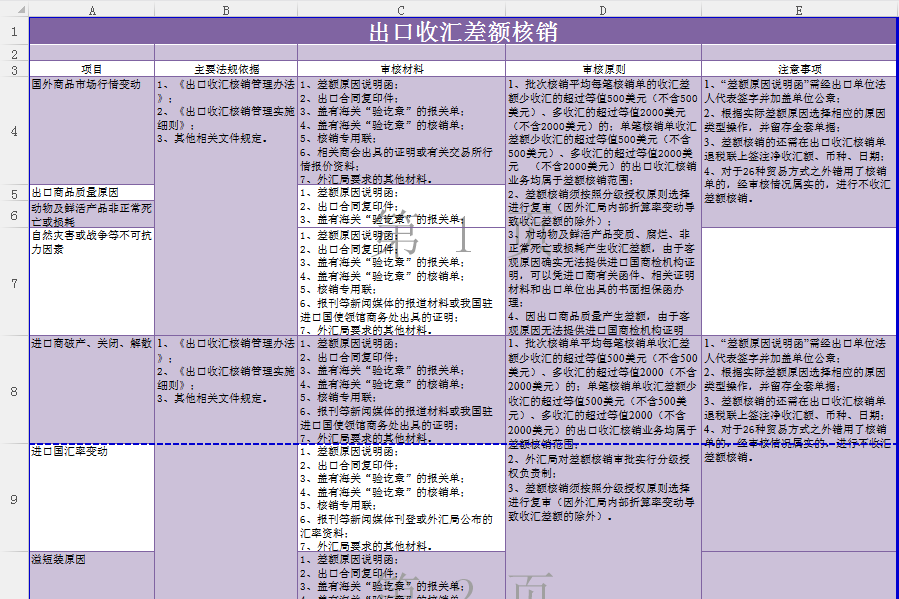Click the cell 出口商品质量原因

92,192
